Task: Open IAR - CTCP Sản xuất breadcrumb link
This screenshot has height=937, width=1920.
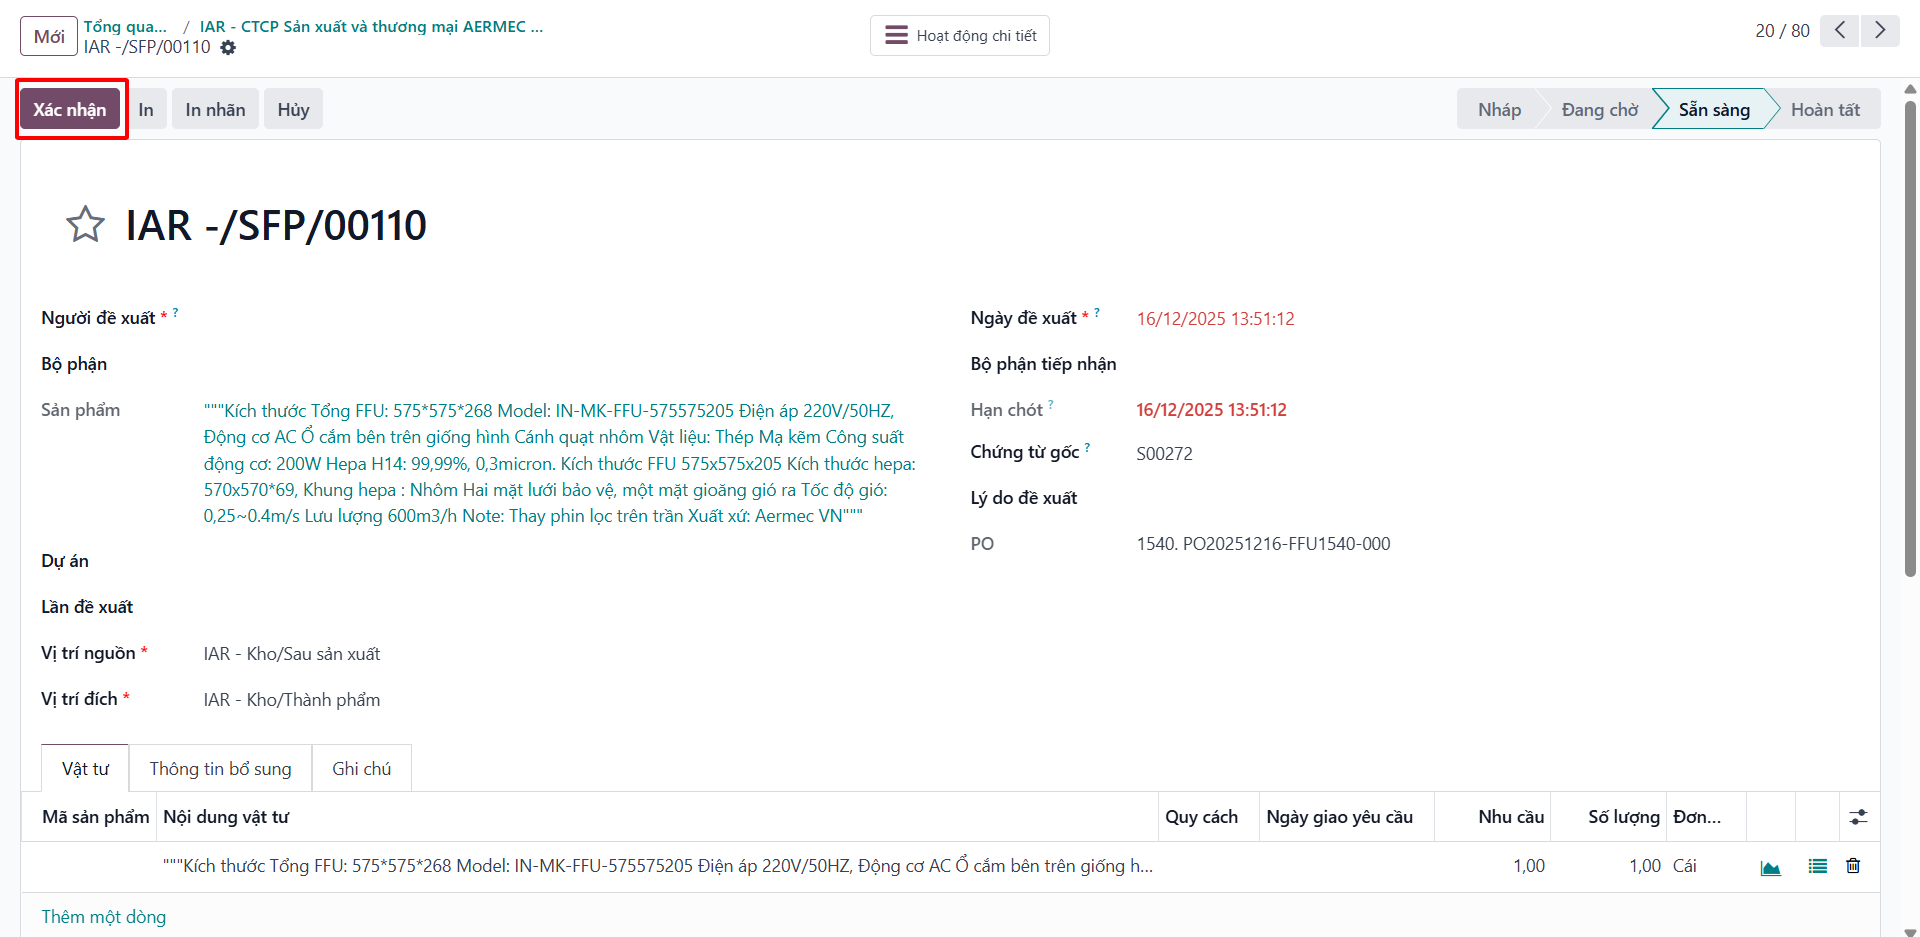Action: point(371,26)
